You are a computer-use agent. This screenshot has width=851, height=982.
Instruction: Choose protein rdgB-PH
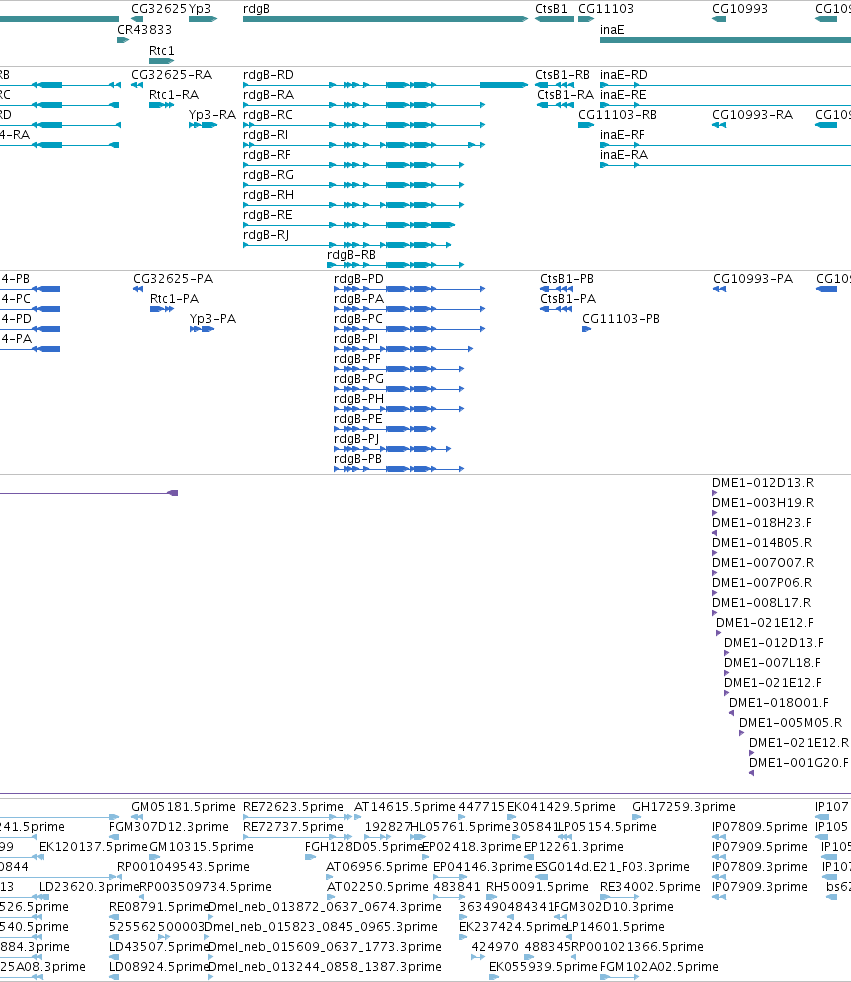359,399
